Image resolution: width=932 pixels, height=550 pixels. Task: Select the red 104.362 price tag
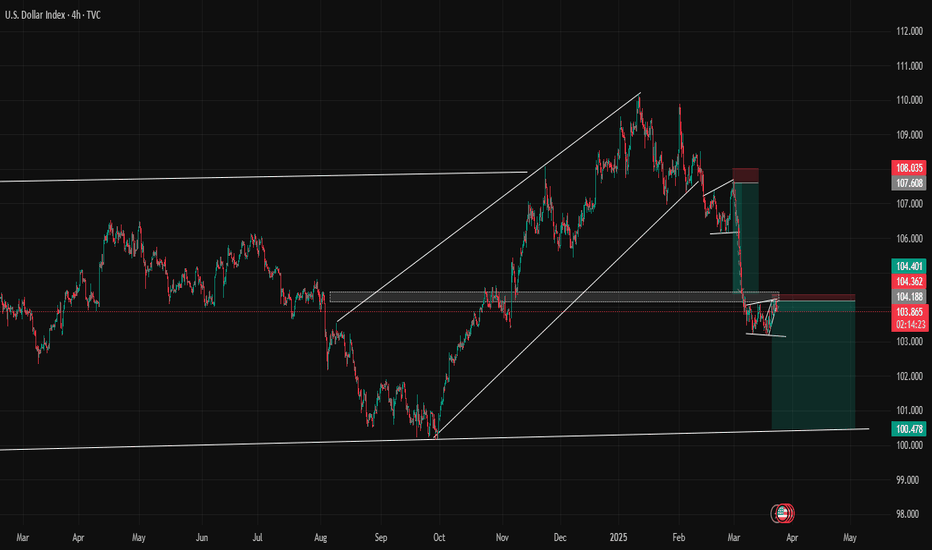pyautogui.click(x=909, y=281)
